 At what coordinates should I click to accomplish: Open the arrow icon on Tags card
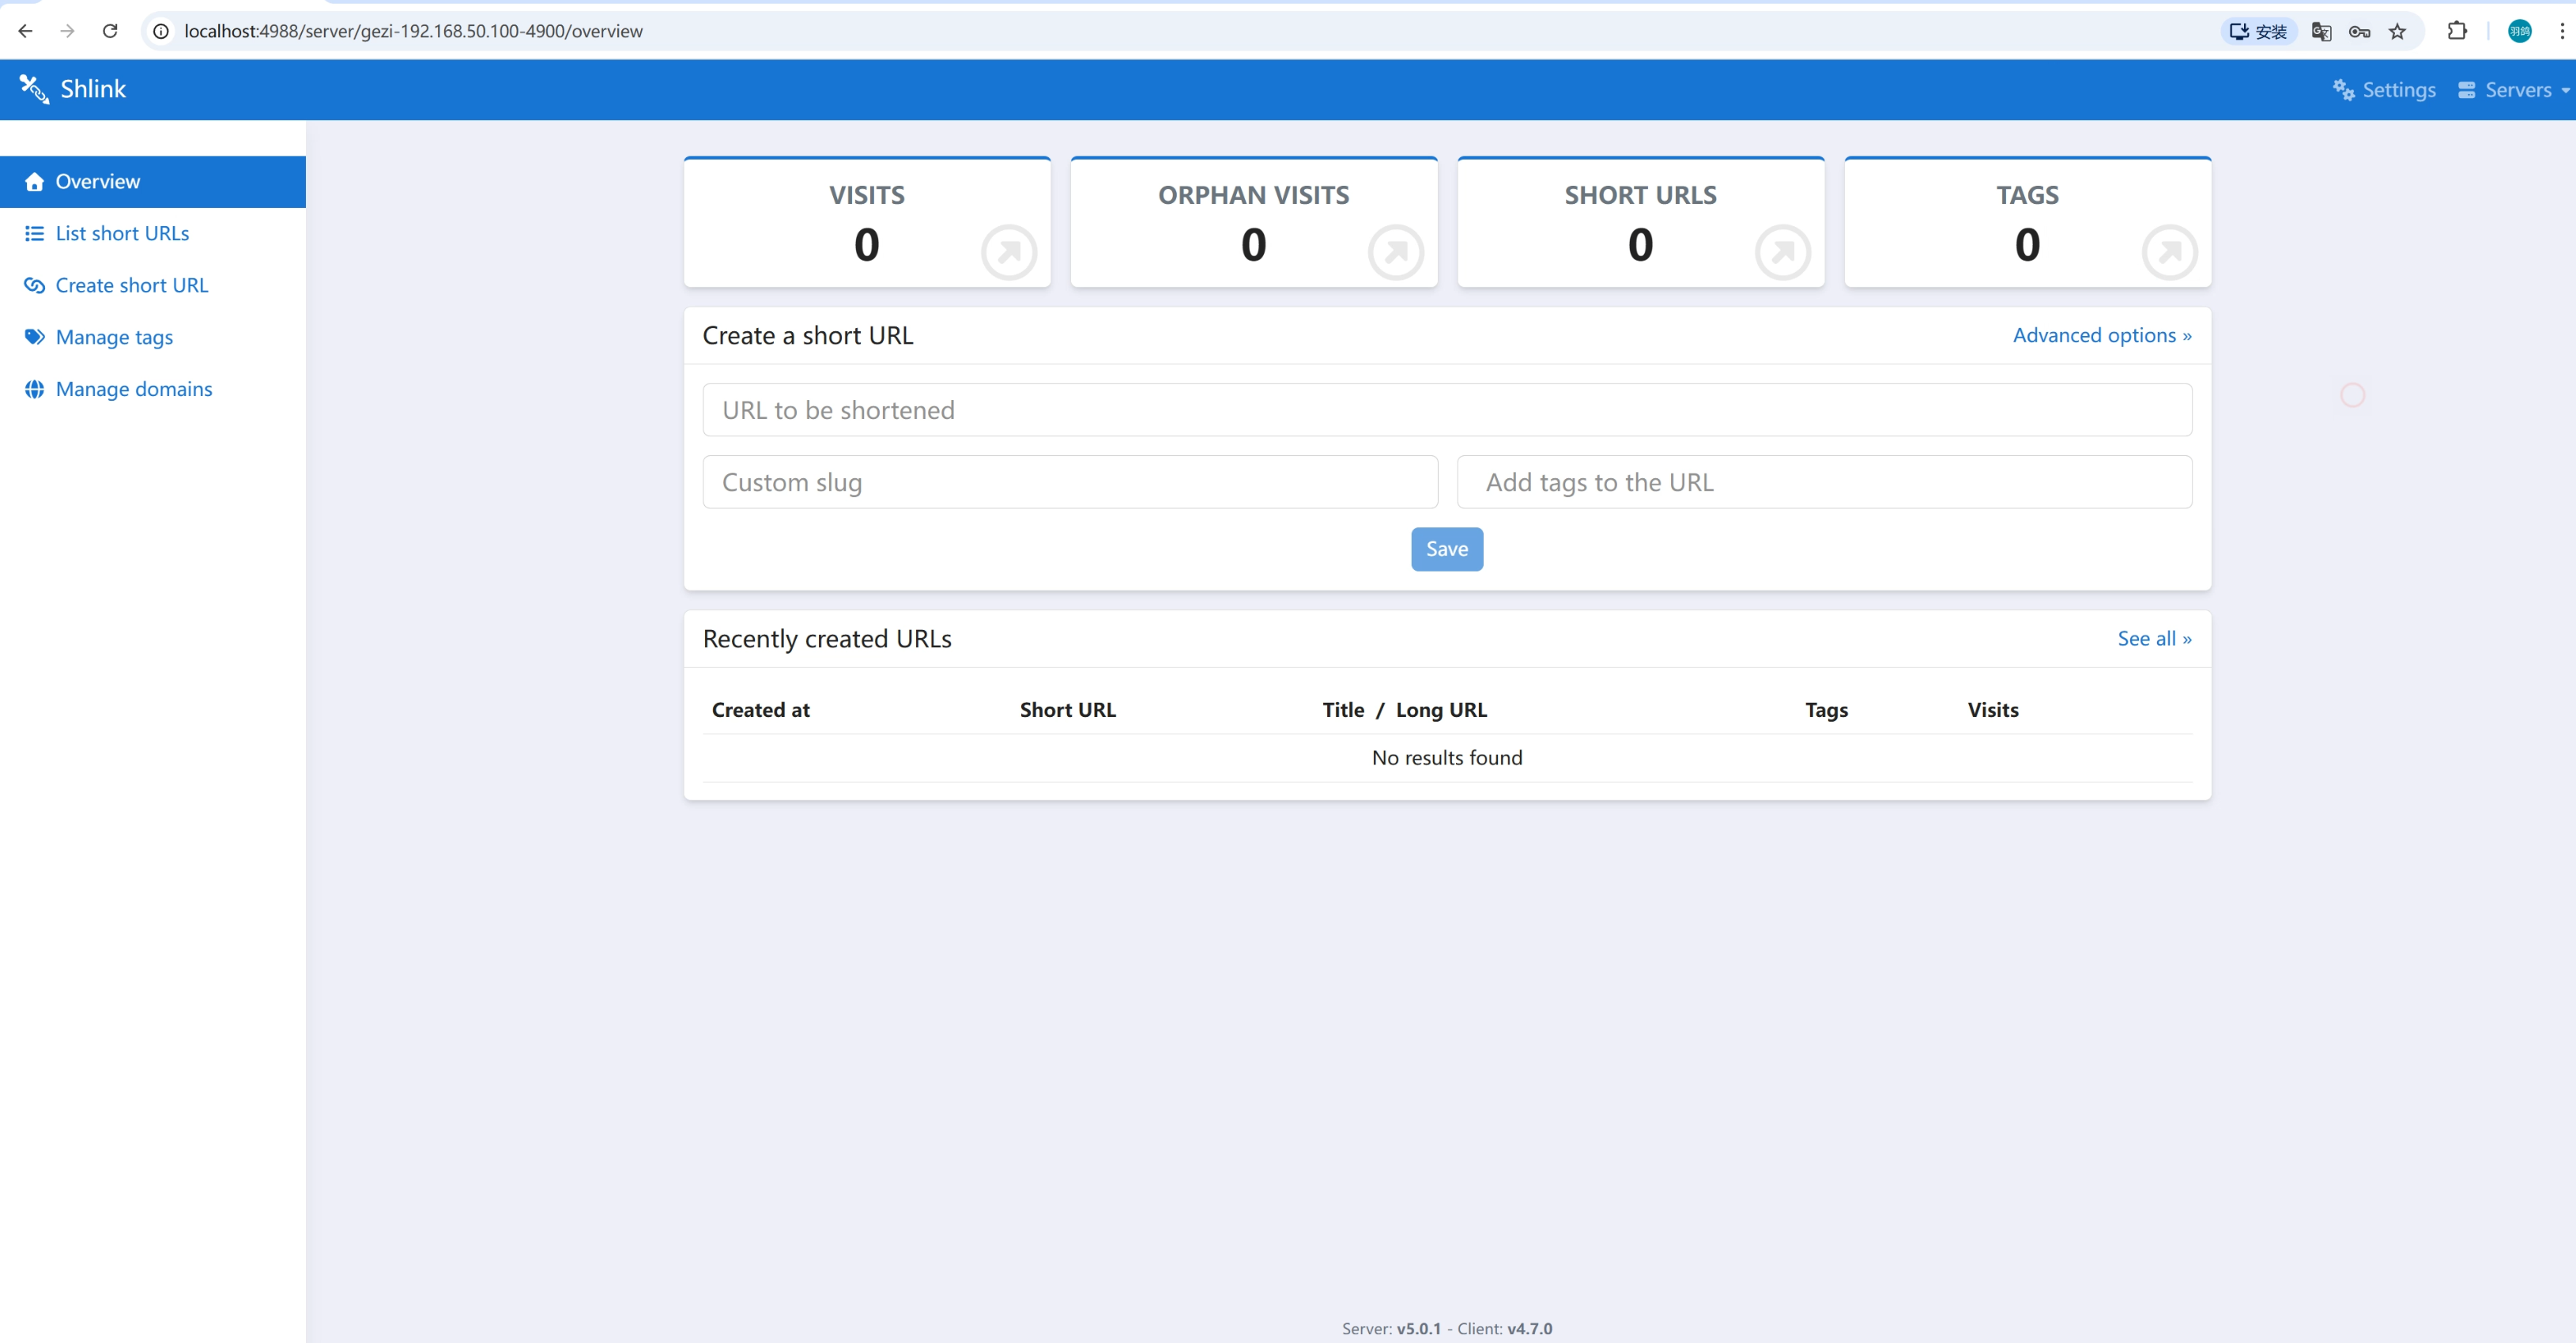(2169, 252)
